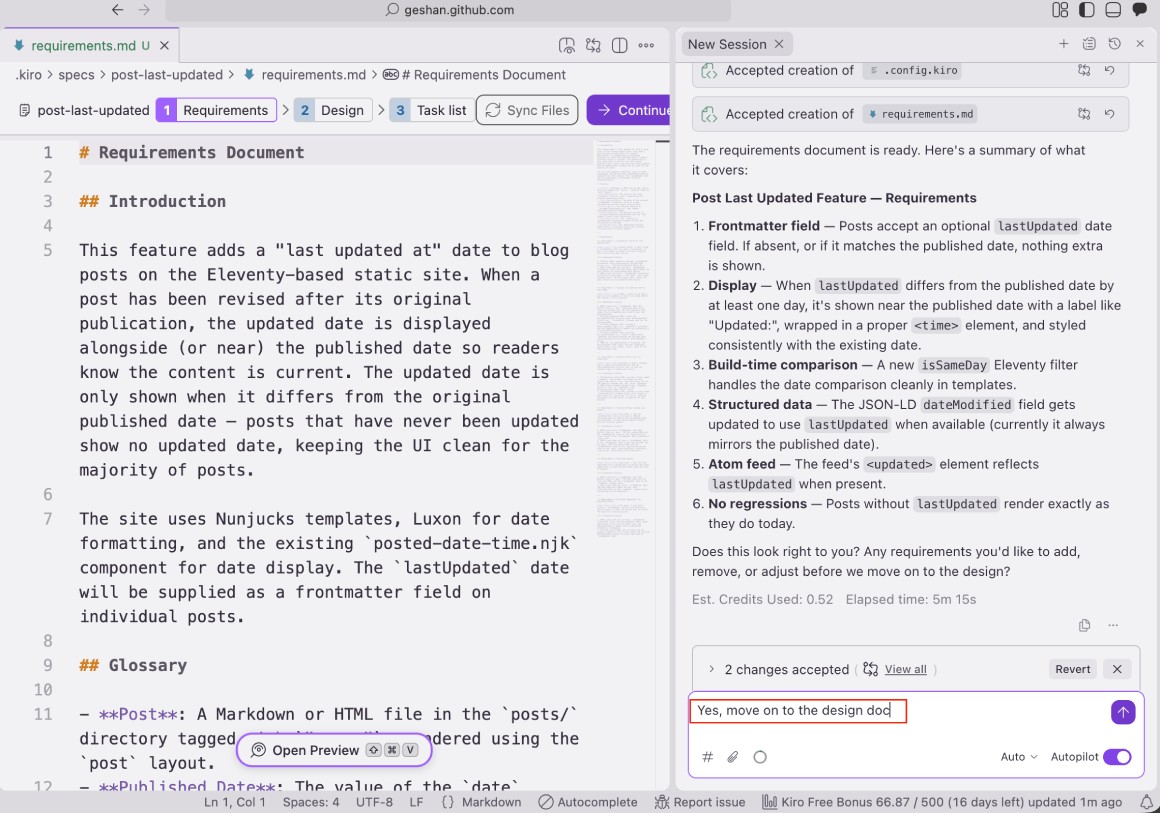This screenshot has height=813, width=1160.
Task: Click the specs breadcrumb
Action: tap(76, 75)
